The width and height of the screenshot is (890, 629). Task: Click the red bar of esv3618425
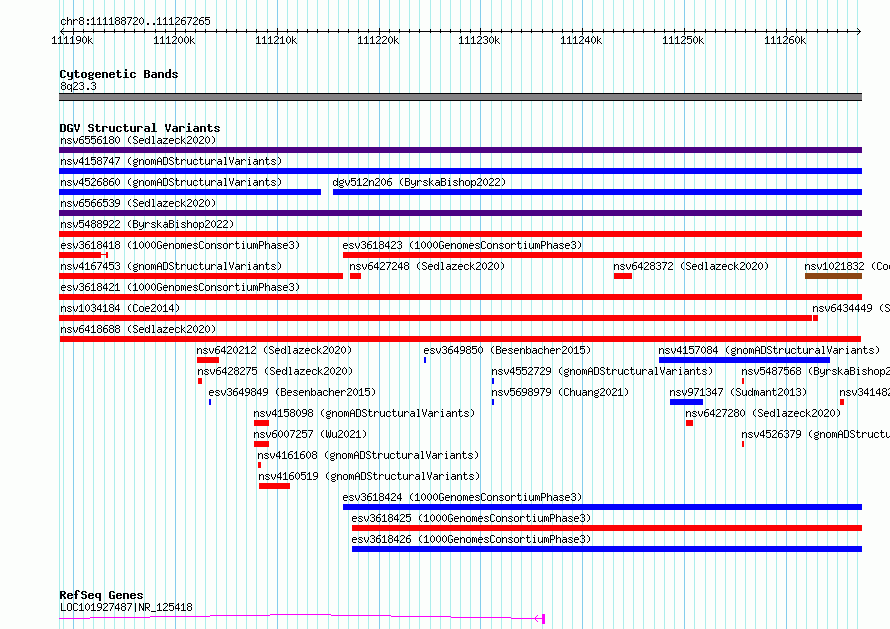[607, 528]
